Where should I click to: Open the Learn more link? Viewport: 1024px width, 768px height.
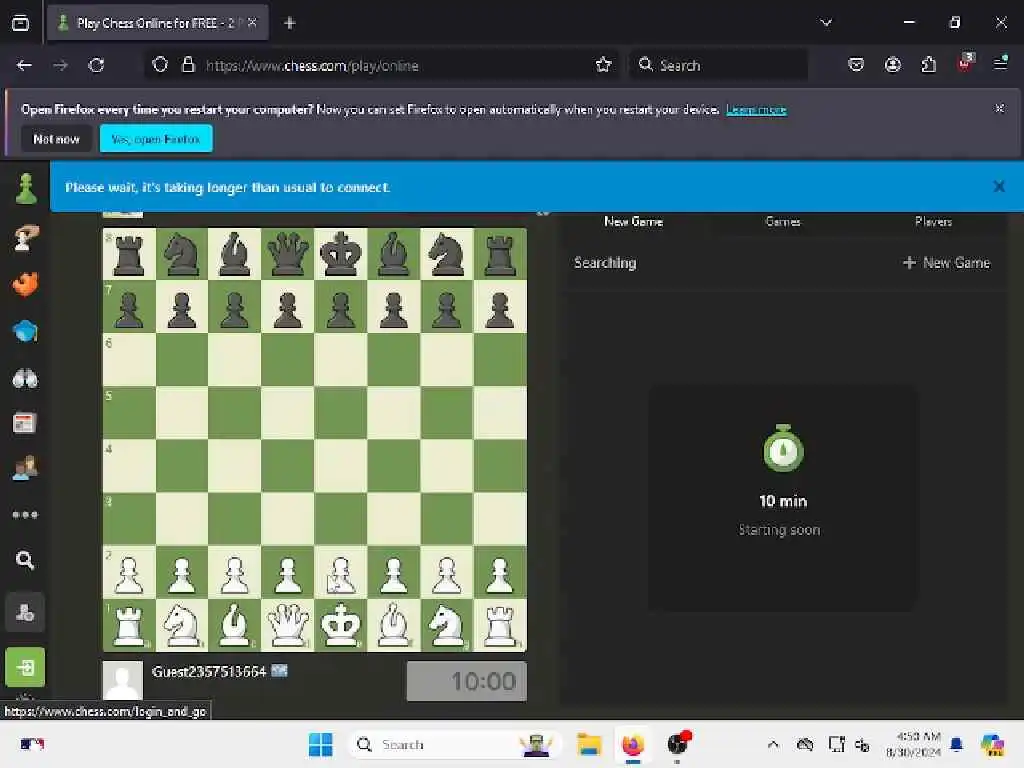pos(756,110)
